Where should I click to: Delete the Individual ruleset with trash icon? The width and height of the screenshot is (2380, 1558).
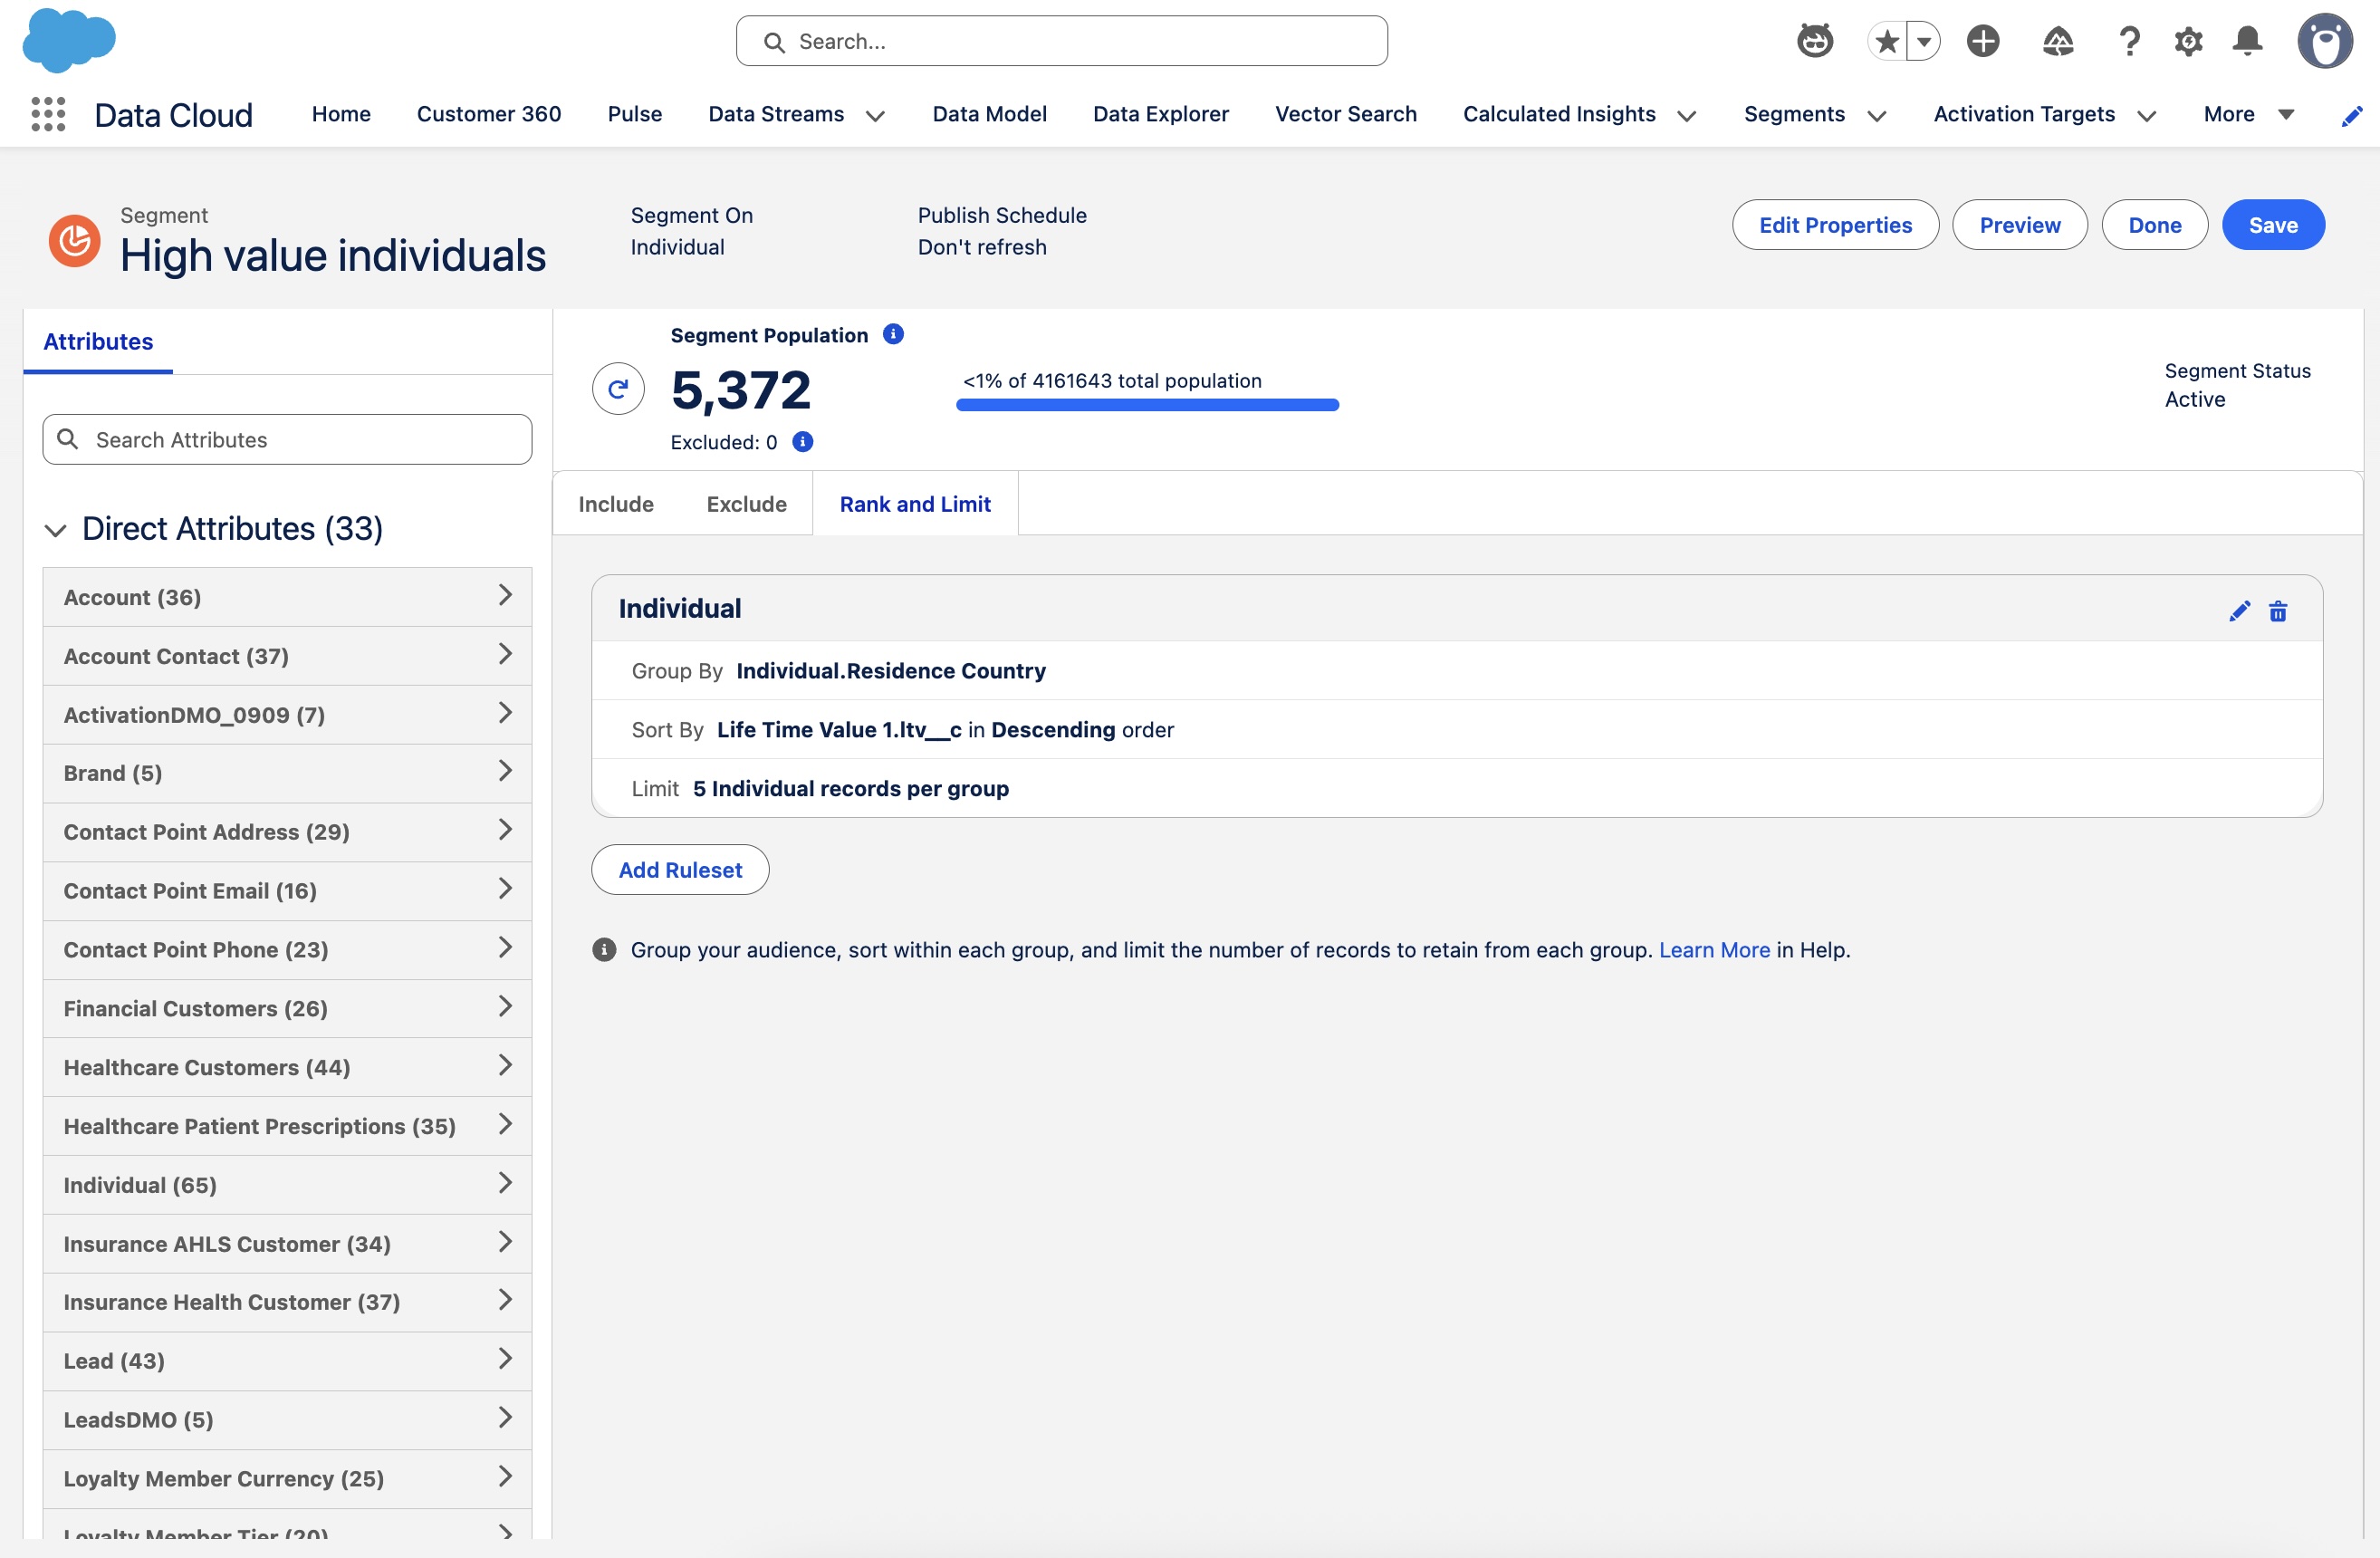point(2279,610)
